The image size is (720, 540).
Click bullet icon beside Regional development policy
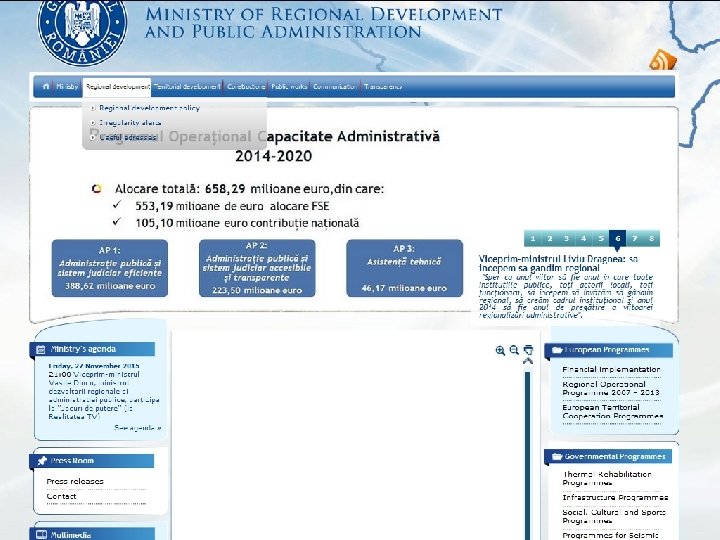point(93,108)
